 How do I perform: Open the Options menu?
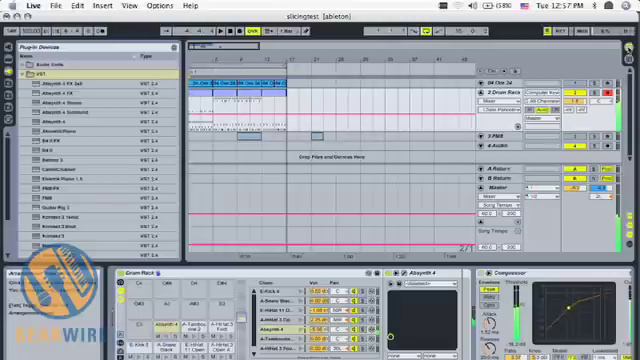160,6
